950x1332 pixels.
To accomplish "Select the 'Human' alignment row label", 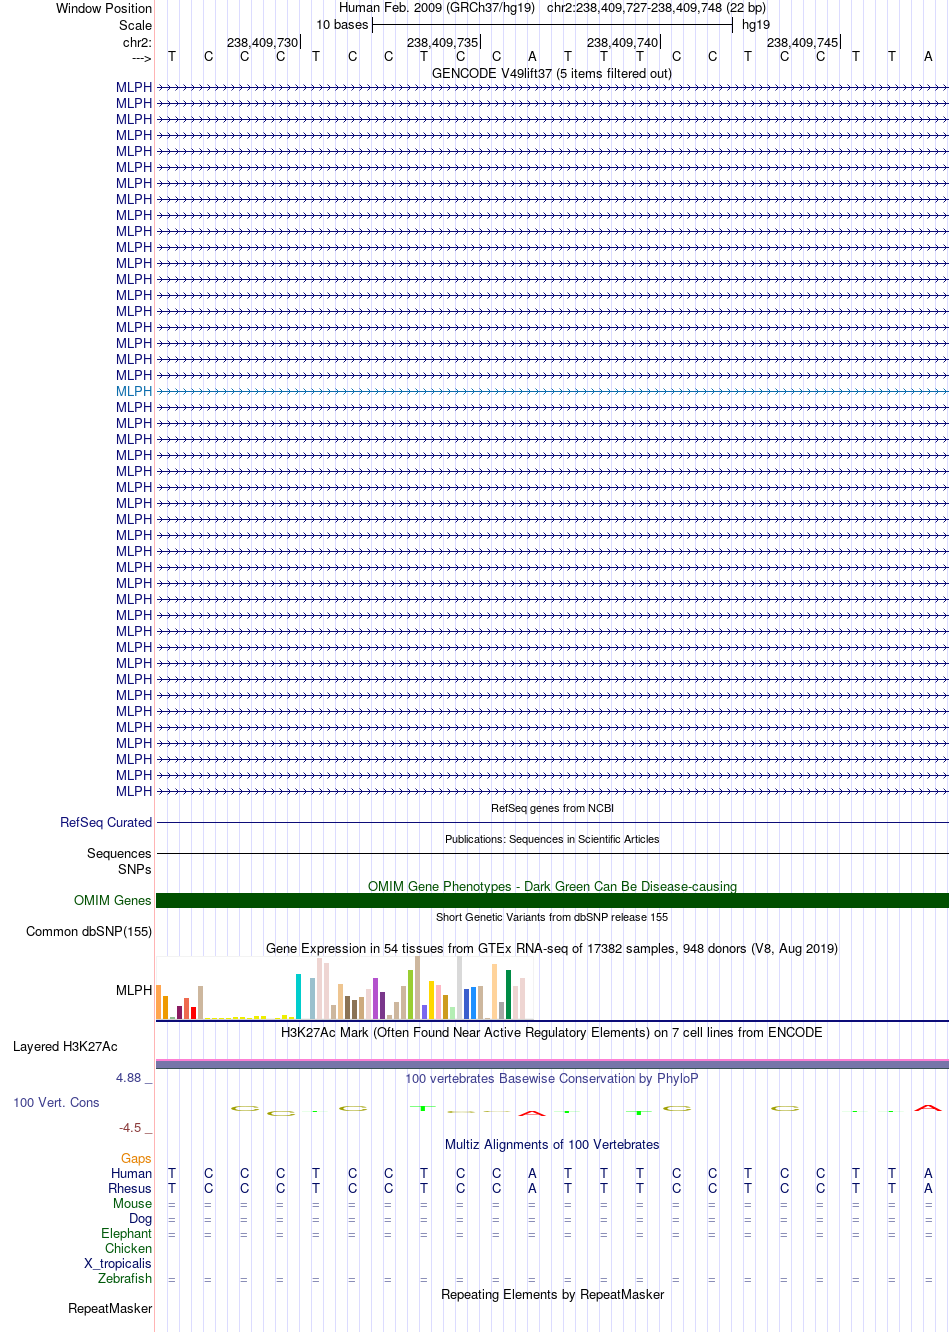I will (131, 1173).
